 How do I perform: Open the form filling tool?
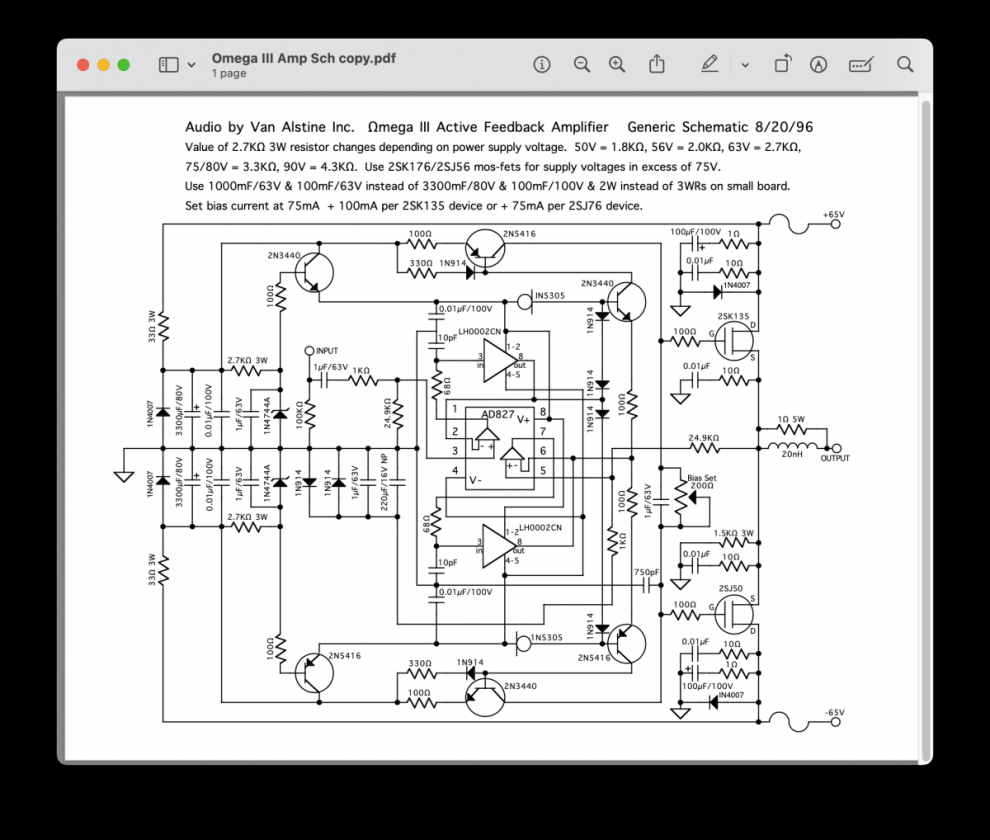point(861,64)
